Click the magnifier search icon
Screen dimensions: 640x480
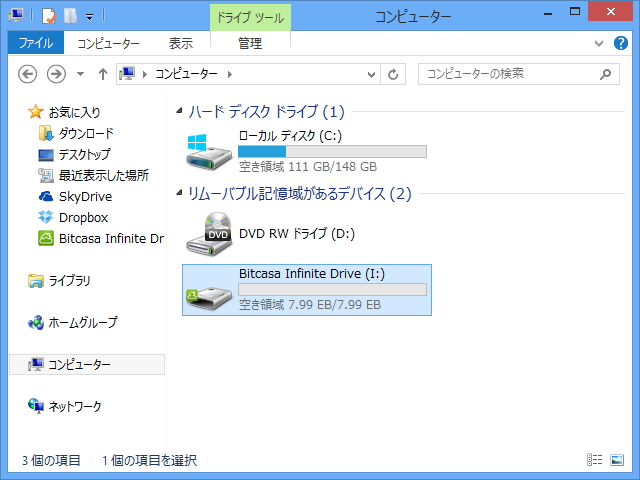point(606,74)
